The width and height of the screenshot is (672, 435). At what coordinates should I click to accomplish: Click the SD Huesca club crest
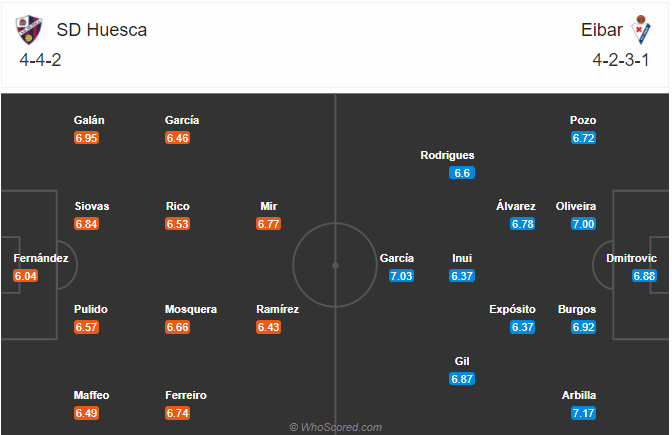click(x=29, y=30)
